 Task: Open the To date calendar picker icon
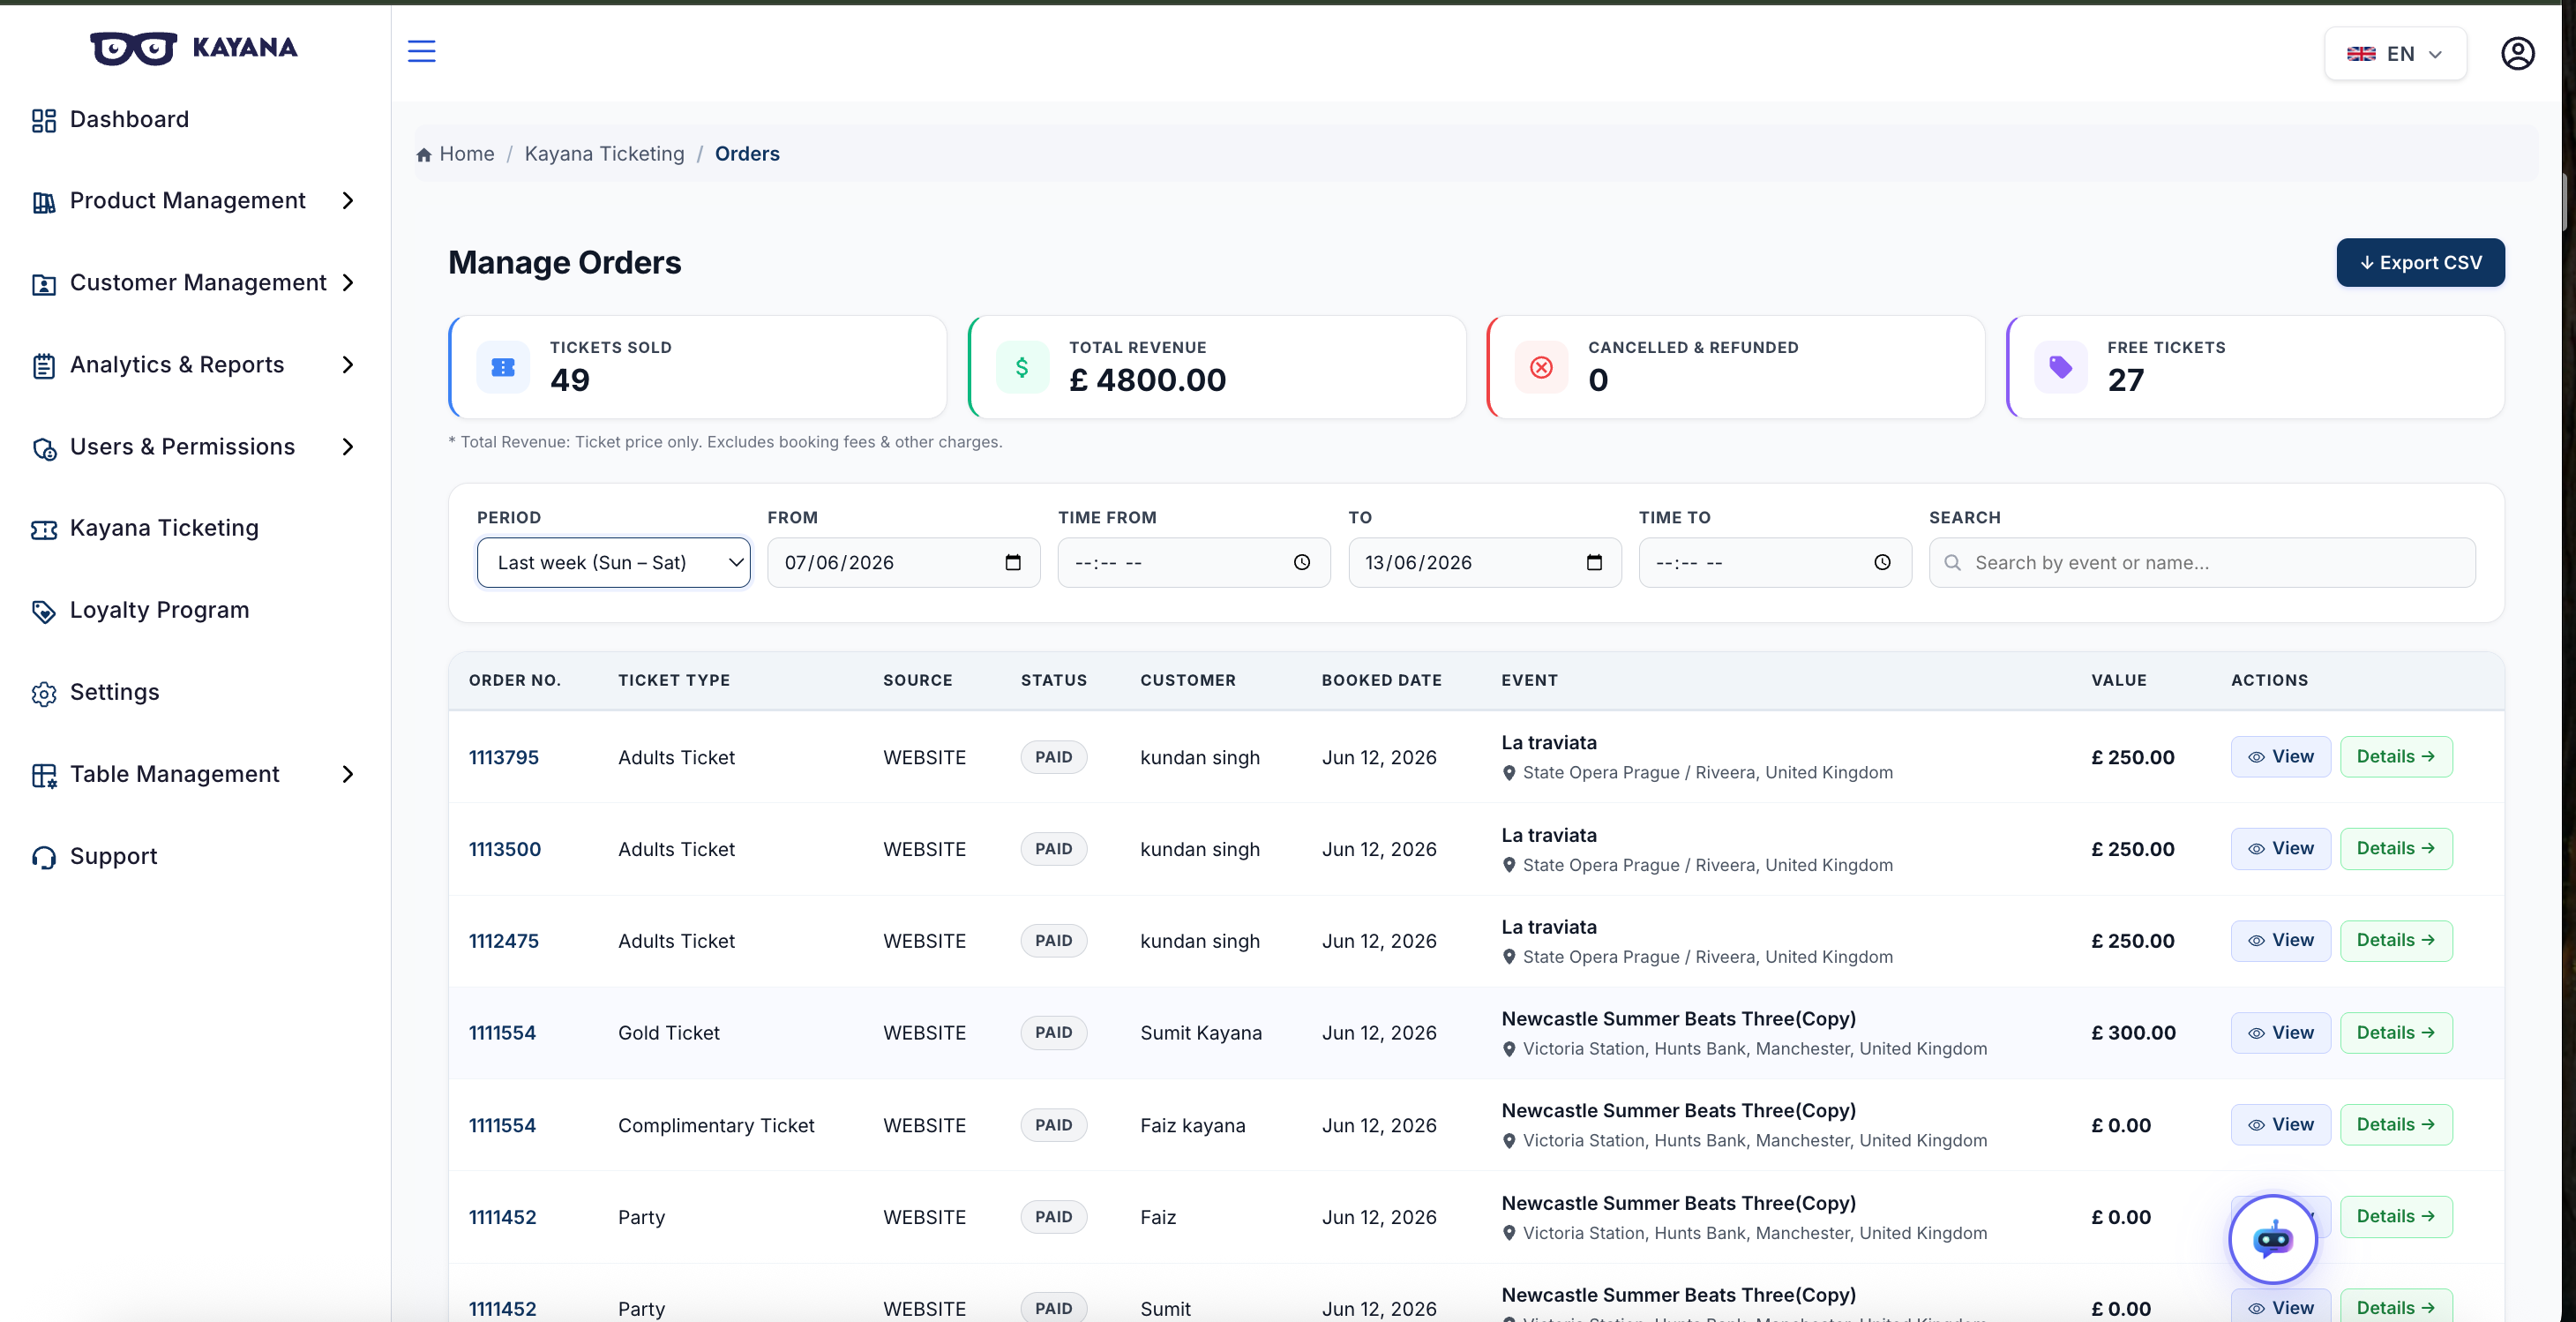click(x=1594, y=562)
